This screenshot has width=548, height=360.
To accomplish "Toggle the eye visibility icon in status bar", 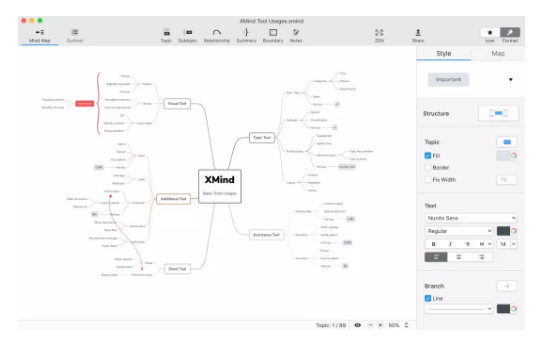I will click(x=358, y=325).
